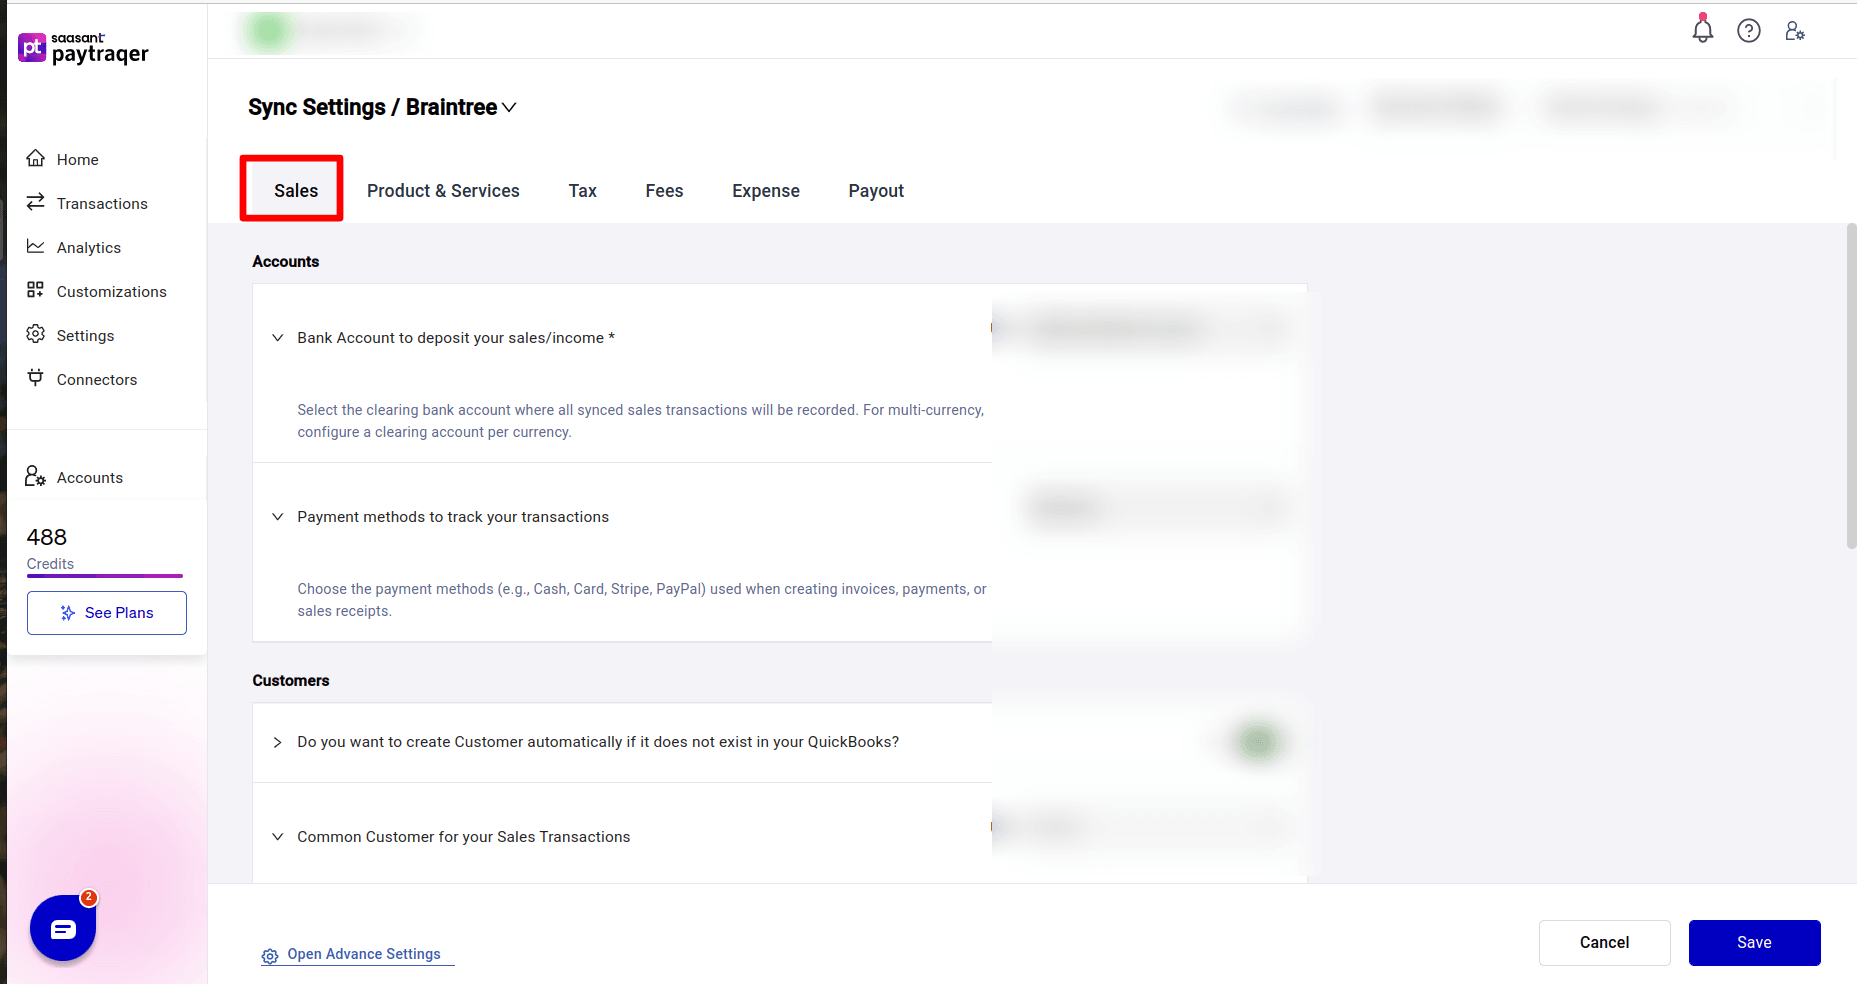The width and height of the screenshot is (1857, 984).
Task: Click the Credits progress bar
Action: click(104, 576)
